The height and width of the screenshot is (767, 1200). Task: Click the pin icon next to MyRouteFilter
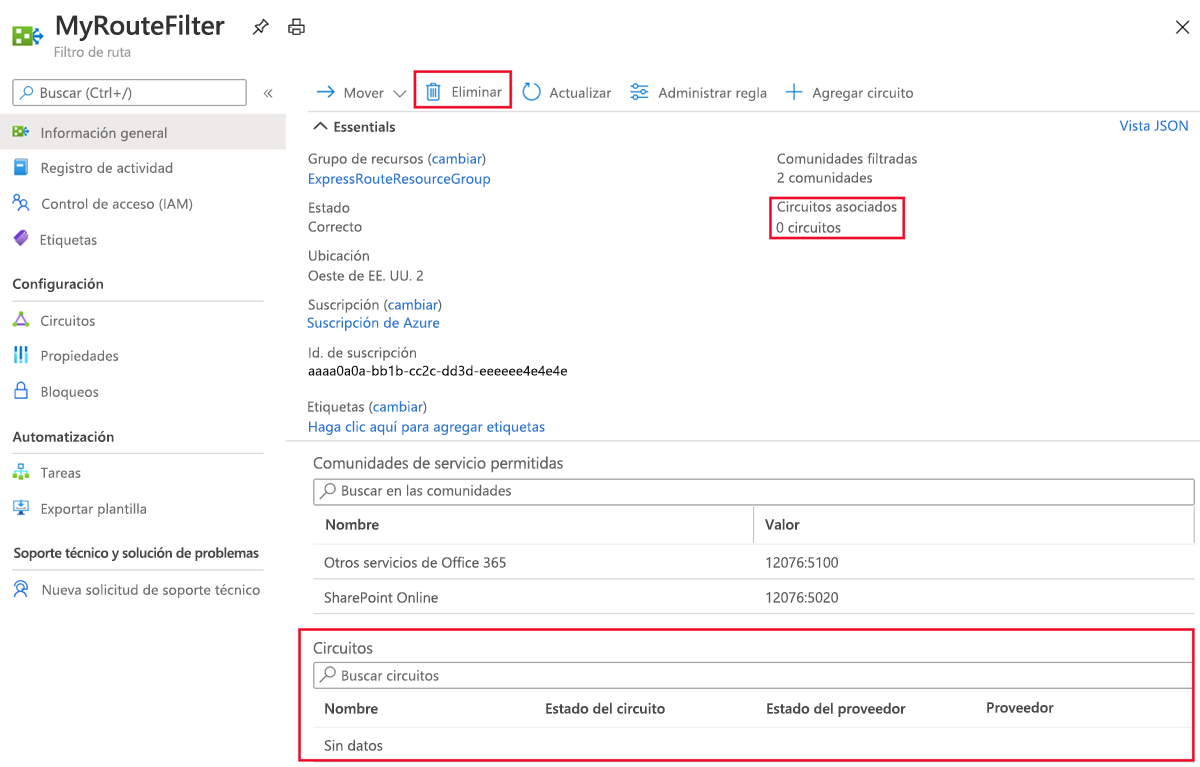click(260, 27)
